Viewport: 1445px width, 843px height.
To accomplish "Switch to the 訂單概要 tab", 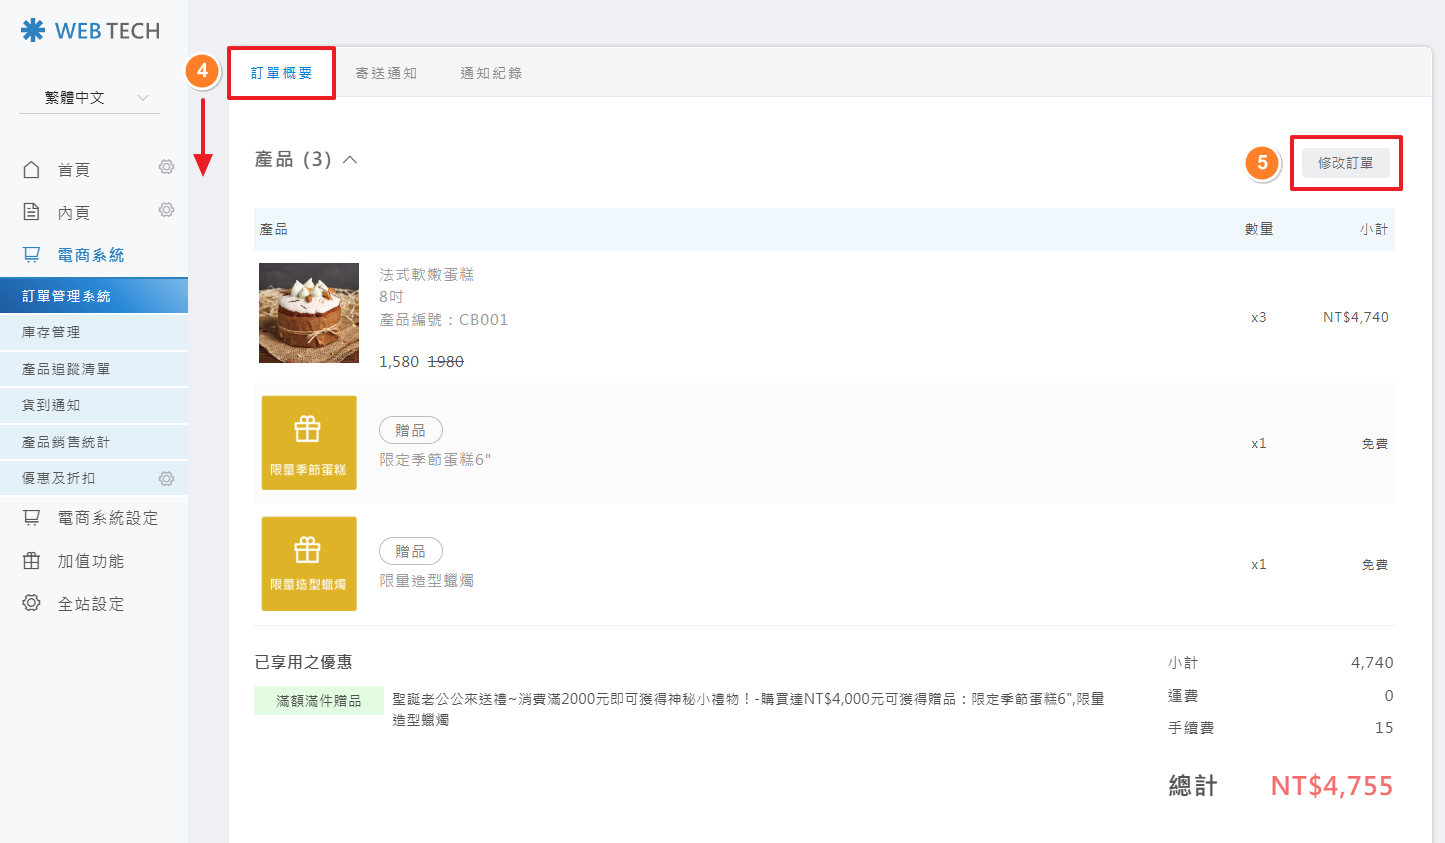I will (281, 73).
